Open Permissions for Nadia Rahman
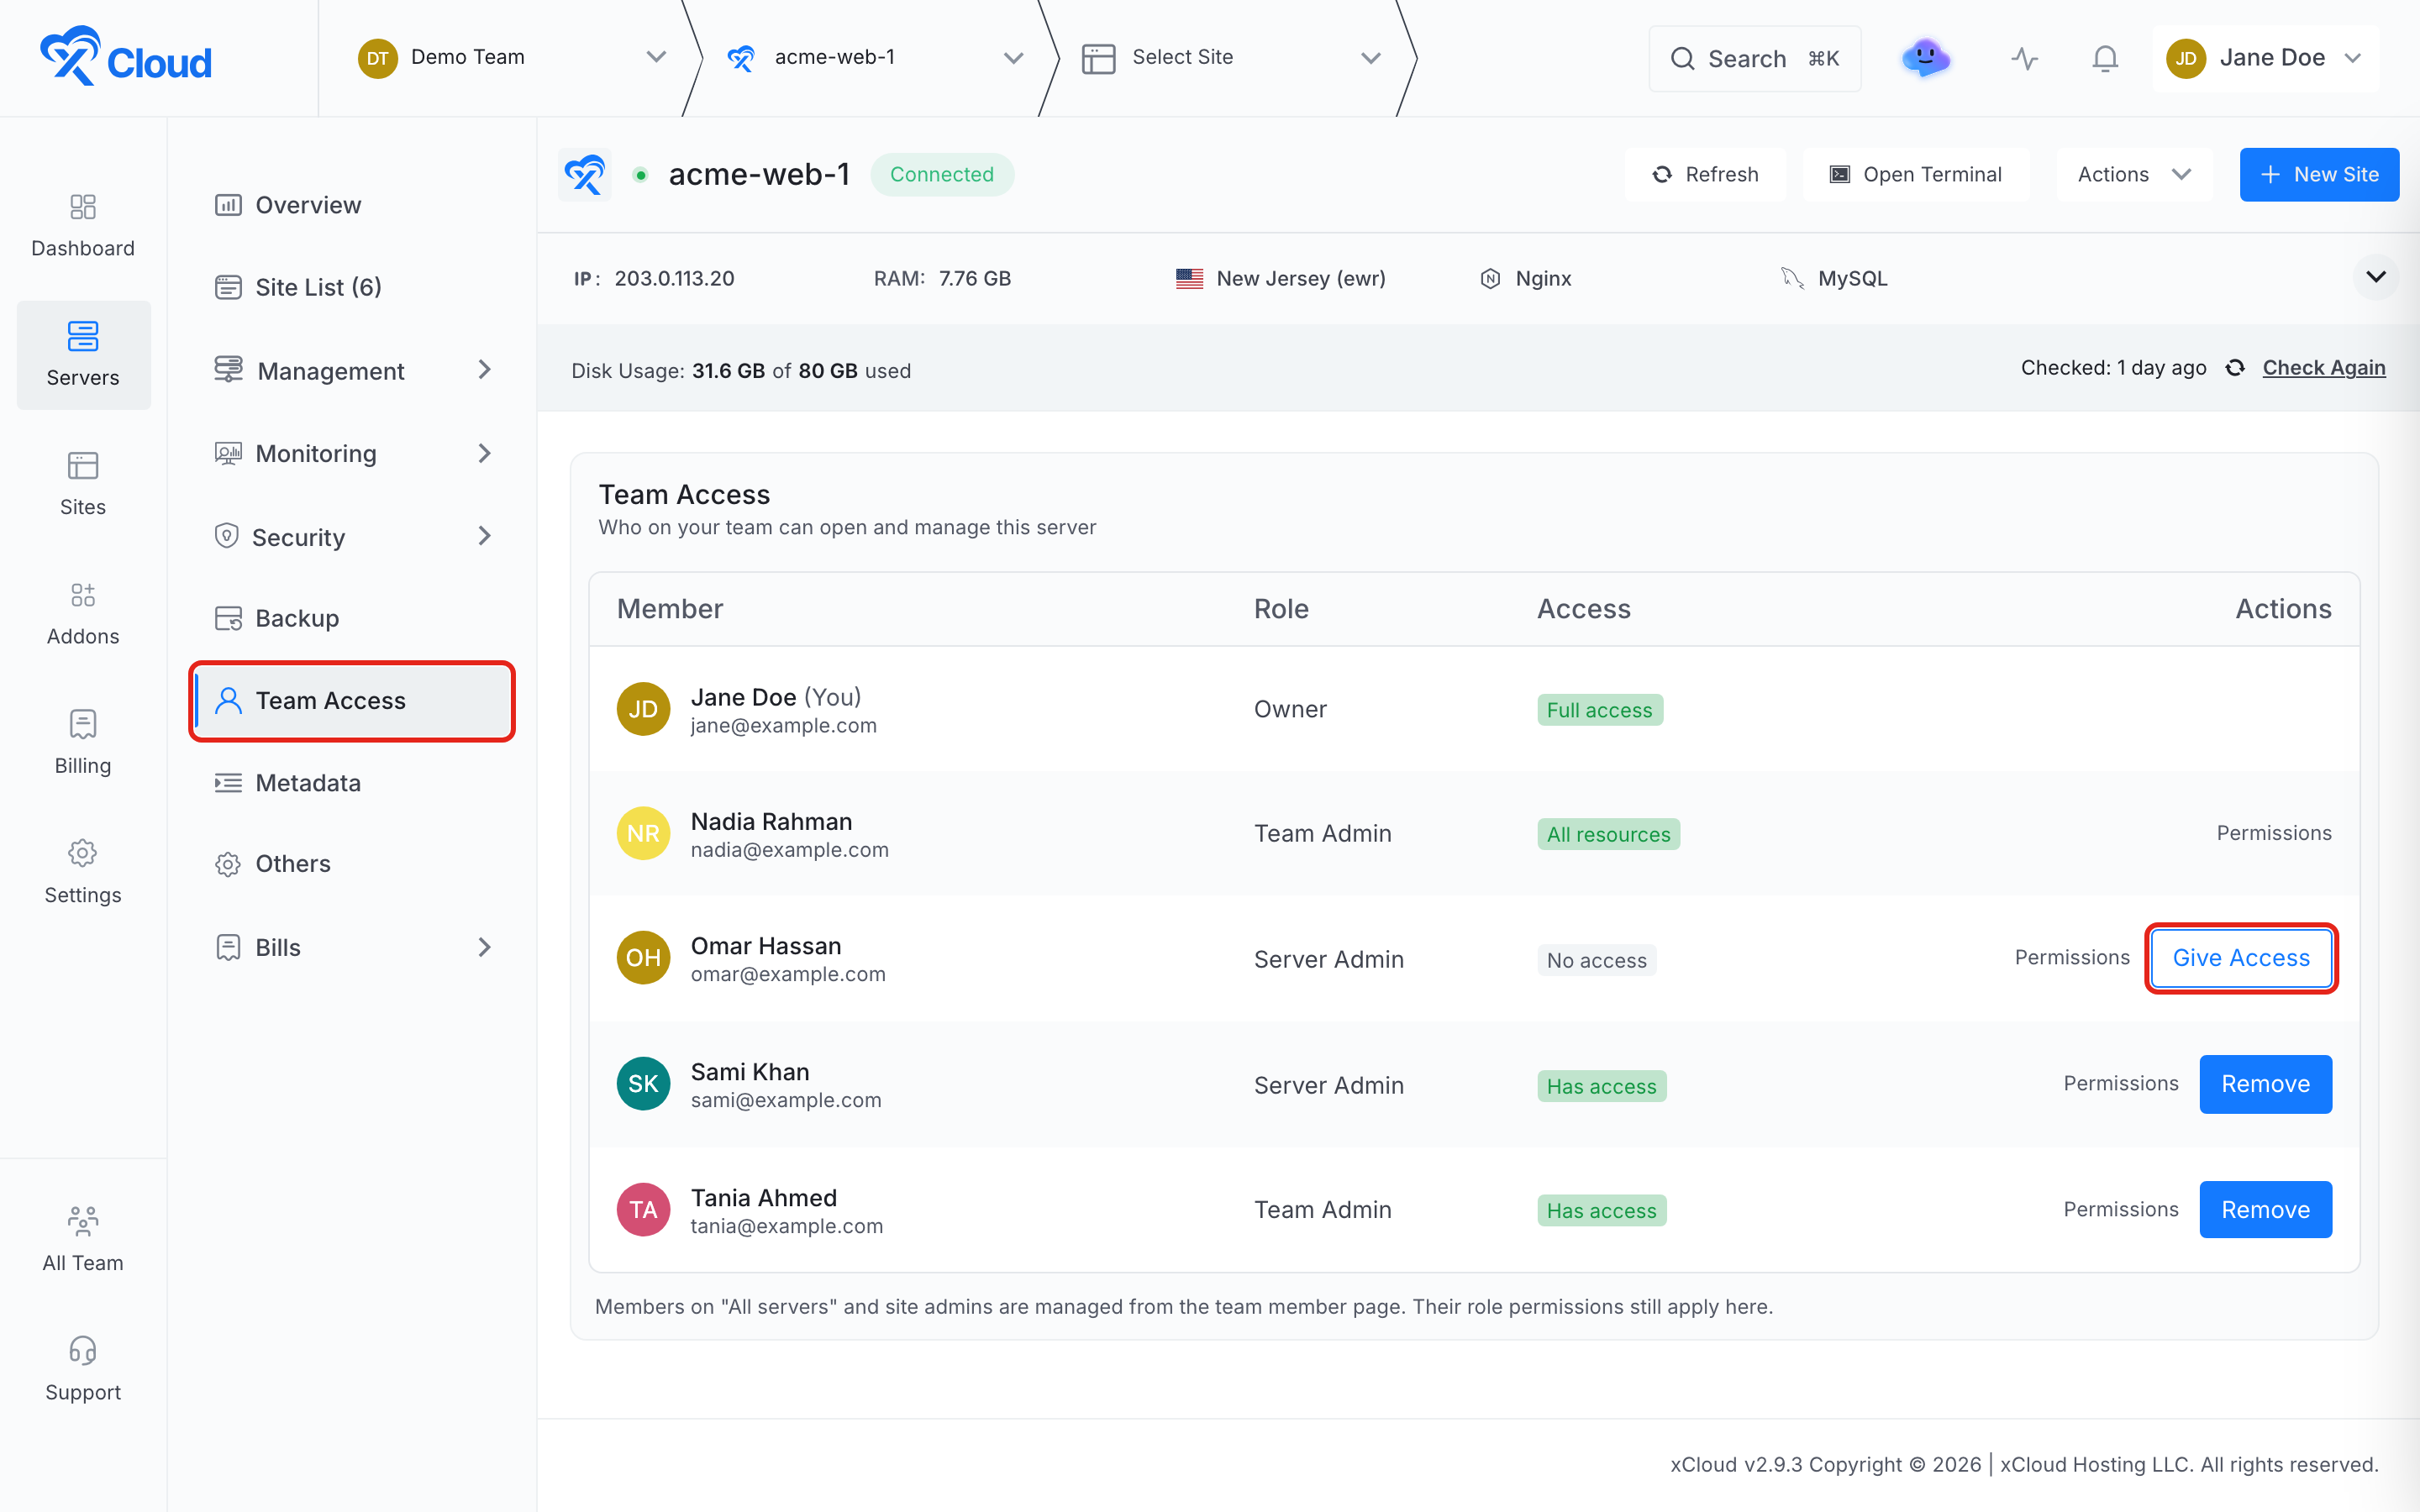 2274,833
